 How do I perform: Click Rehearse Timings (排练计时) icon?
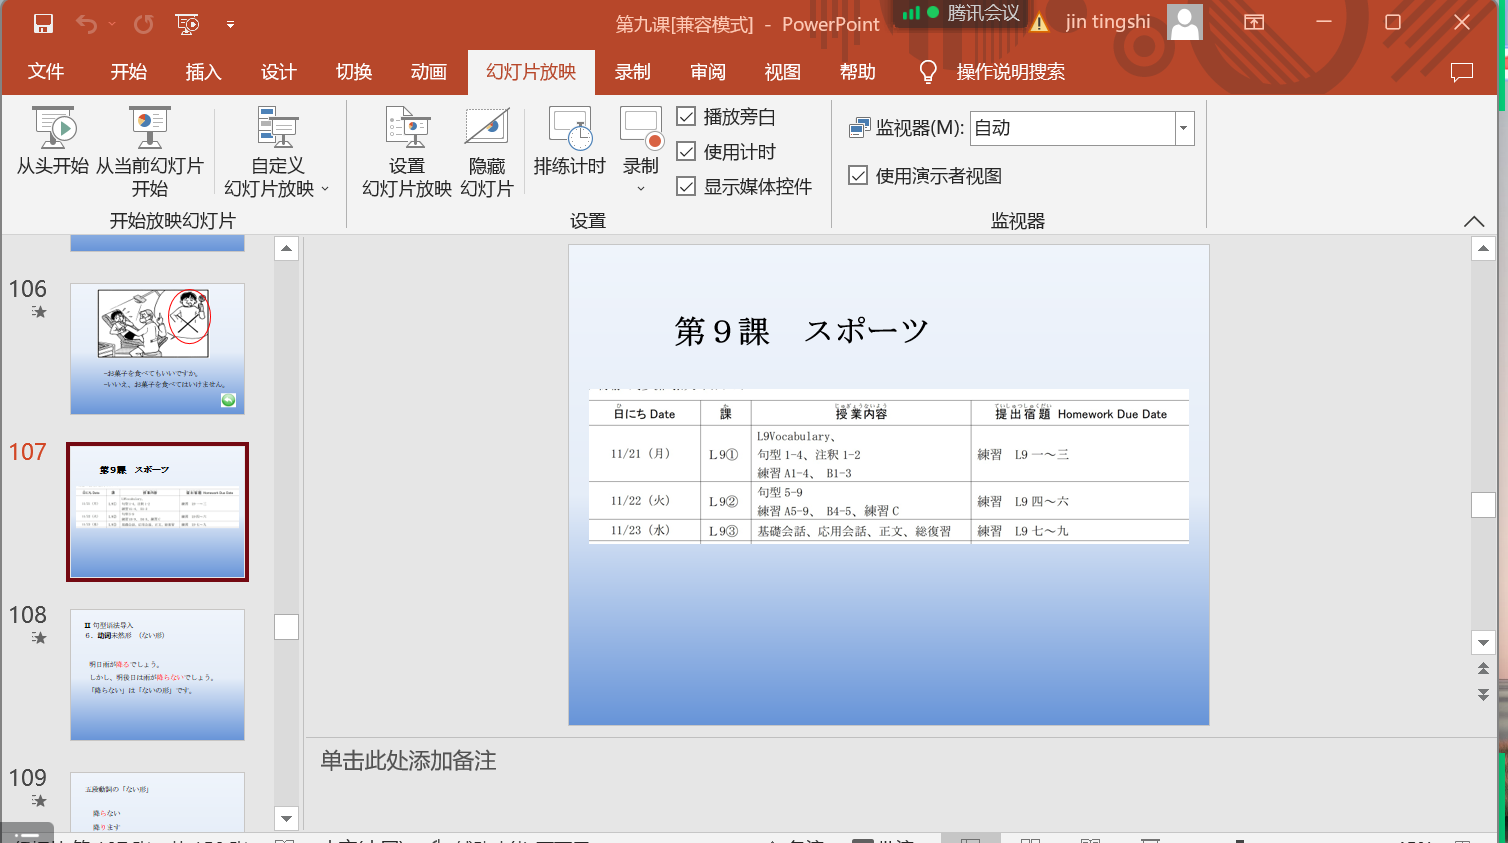coord(569,128)
